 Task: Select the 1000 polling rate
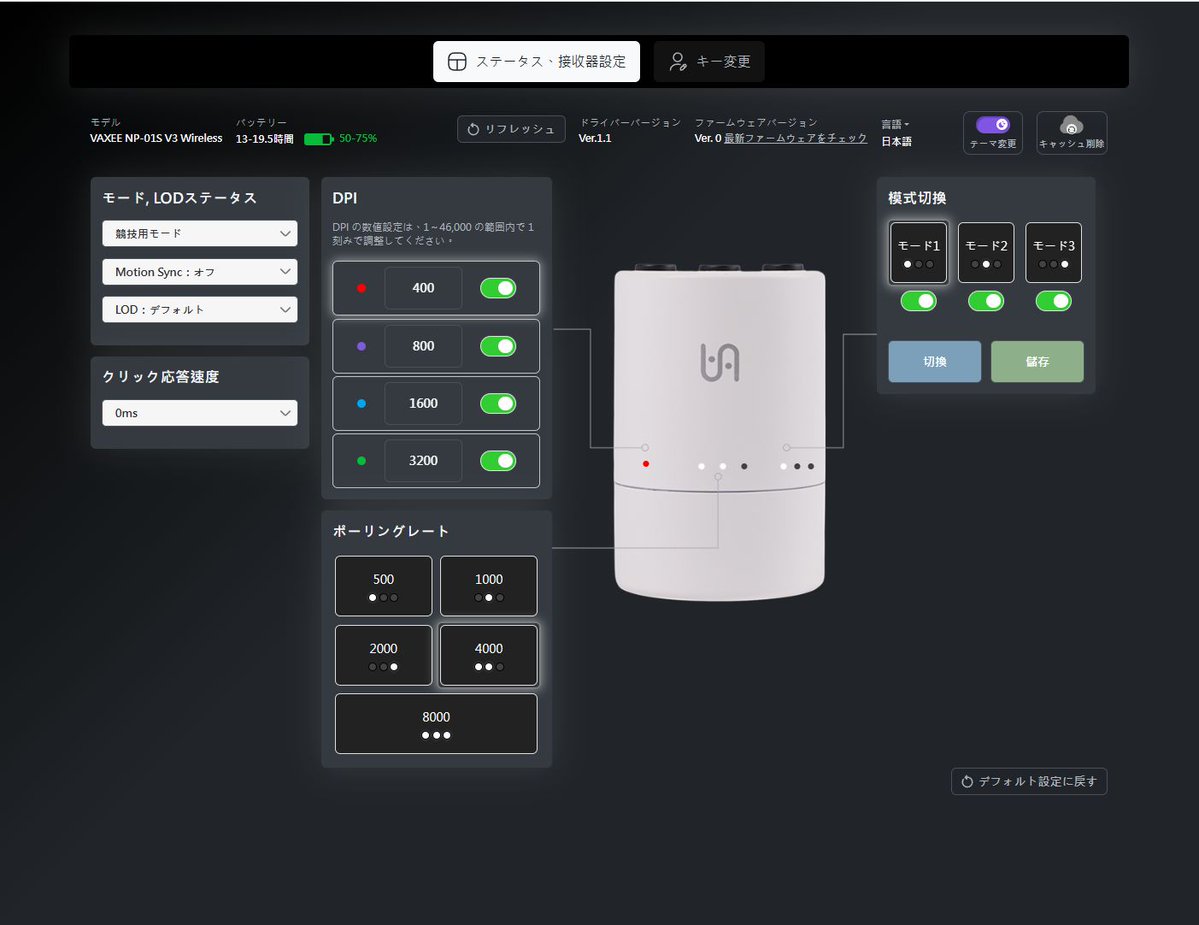click(x=489, y=586)
